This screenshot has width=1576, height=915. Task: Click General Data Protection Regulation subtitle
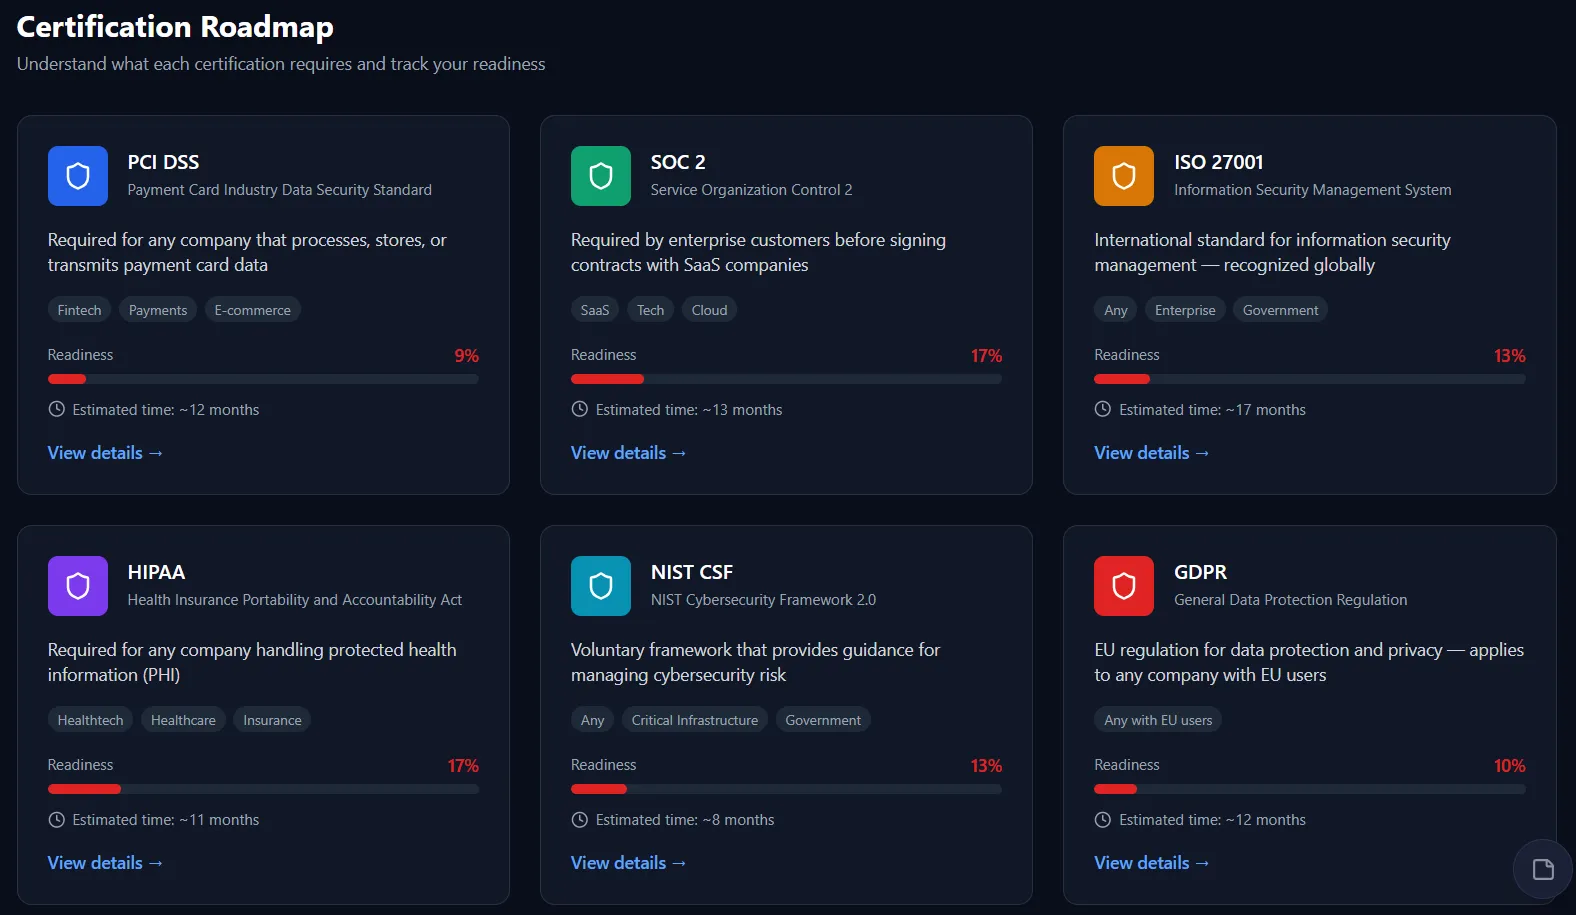tap(1291, 600)
